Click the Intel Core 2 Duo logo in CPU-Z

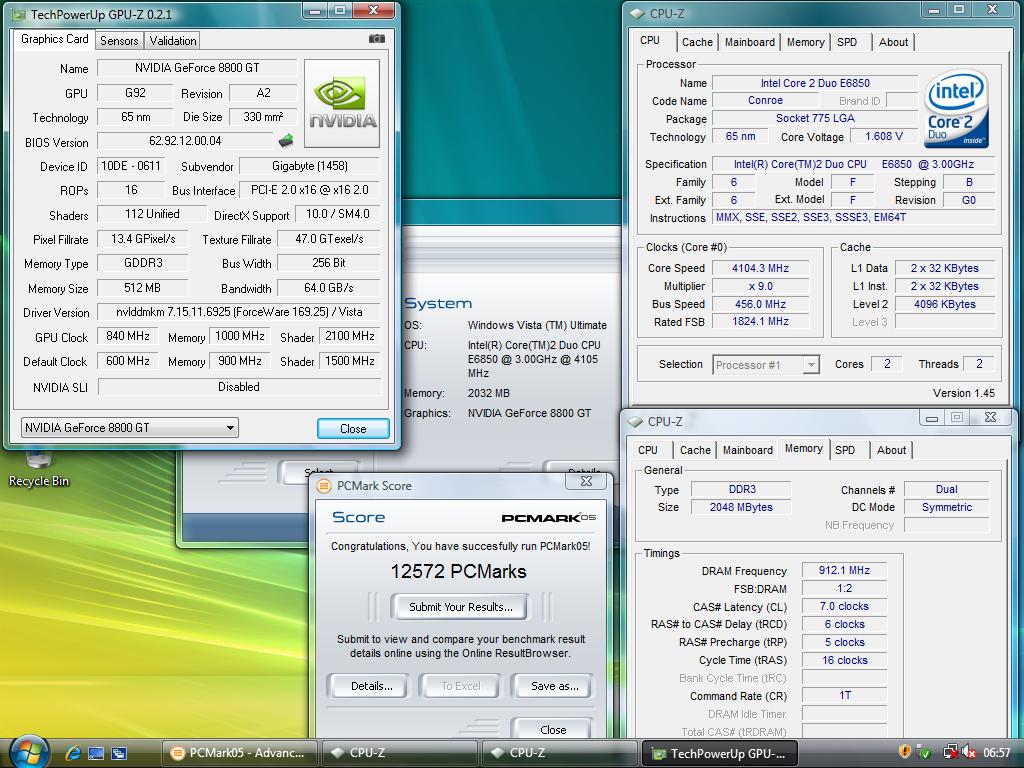[x=957, y=109]
